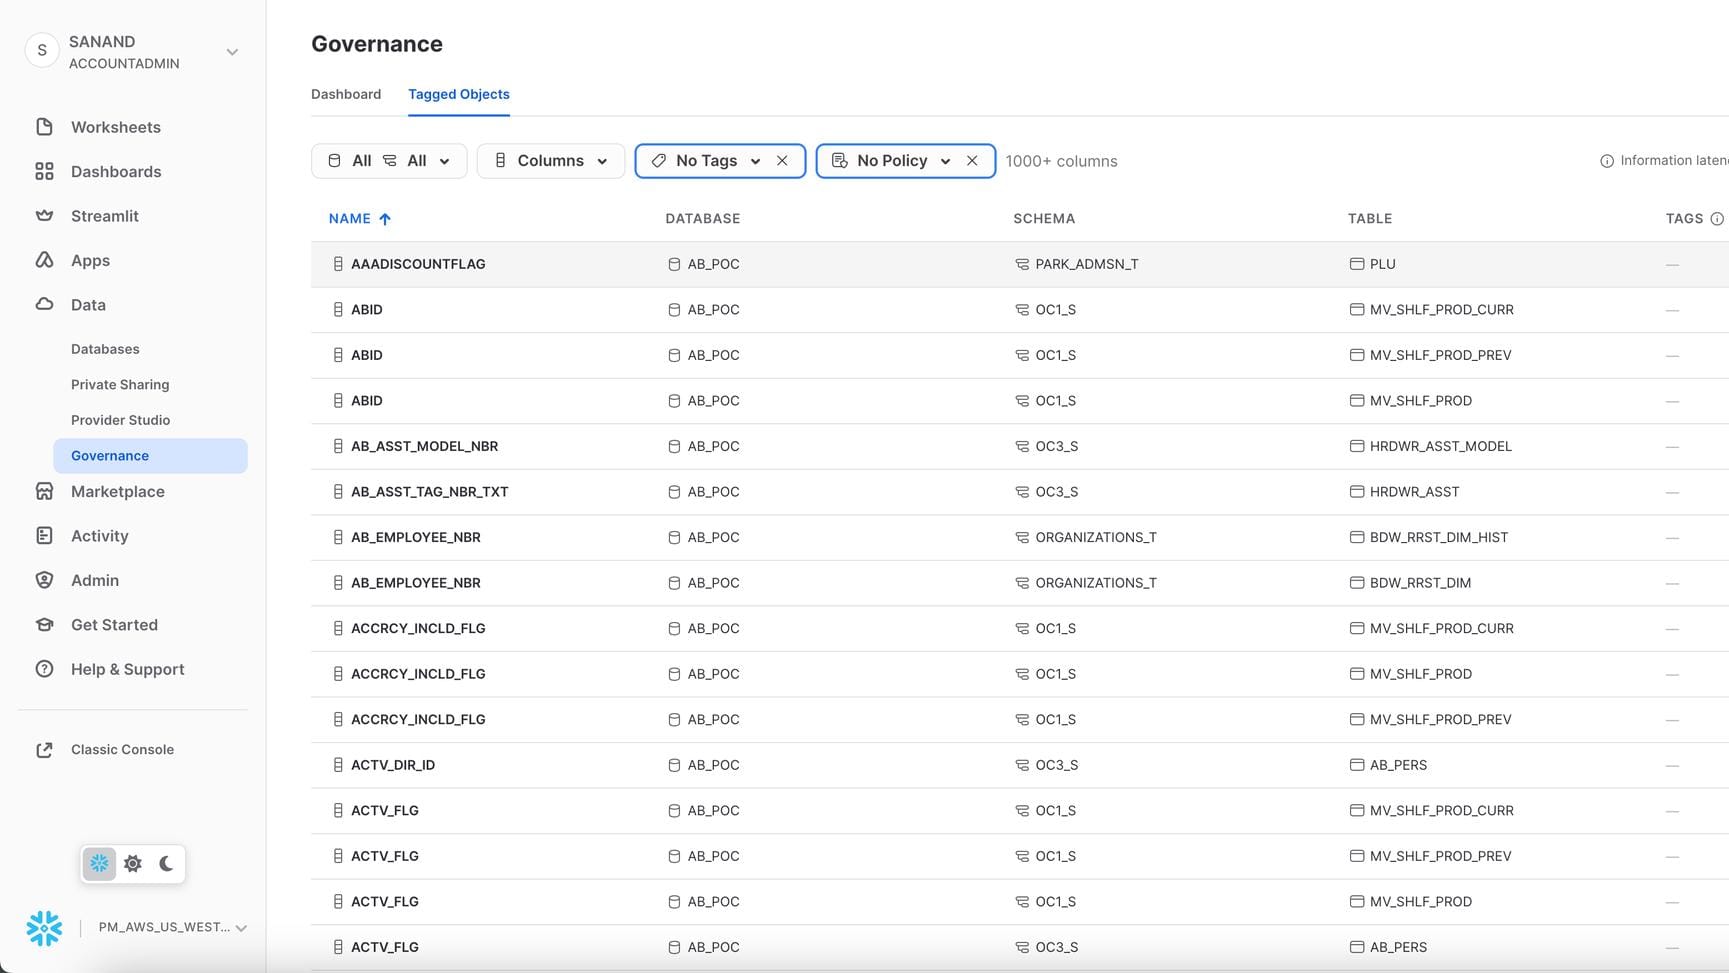Click the TAGS column header

(1684, 219)
